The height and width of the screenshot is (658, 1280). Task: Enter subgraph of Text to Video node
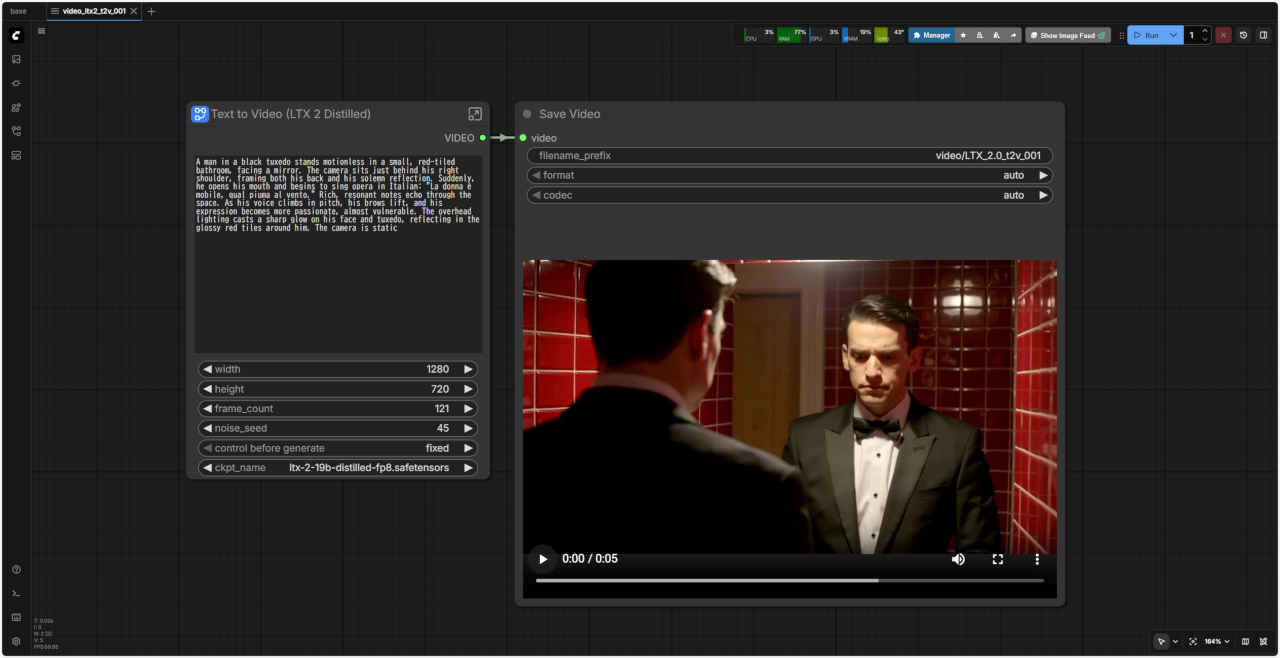tap(475, 114)
